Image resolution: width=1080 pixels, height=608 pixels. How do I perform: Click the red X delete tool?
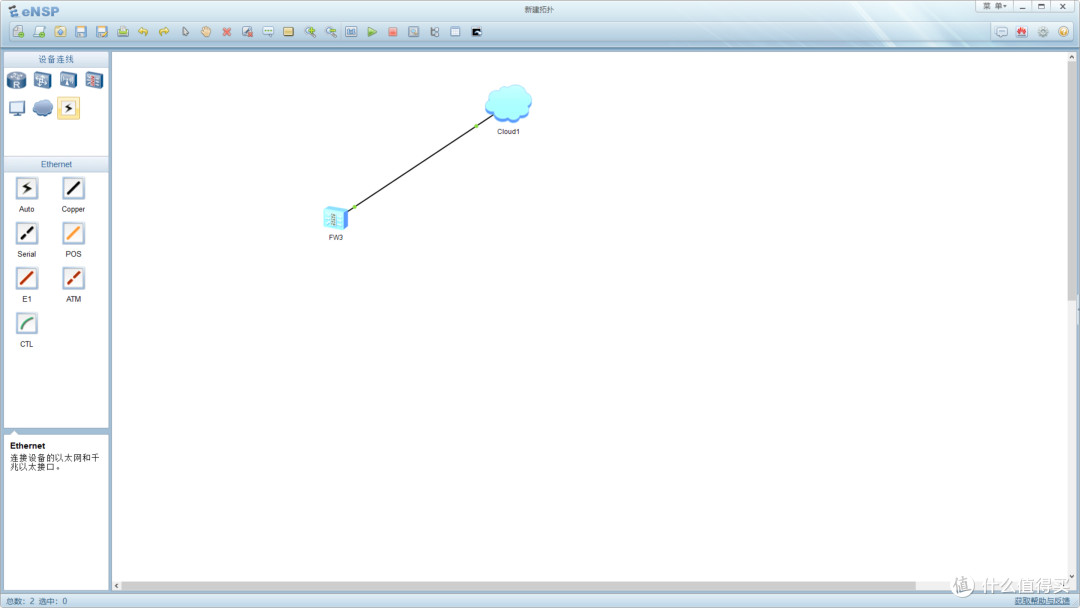point(227,32)
